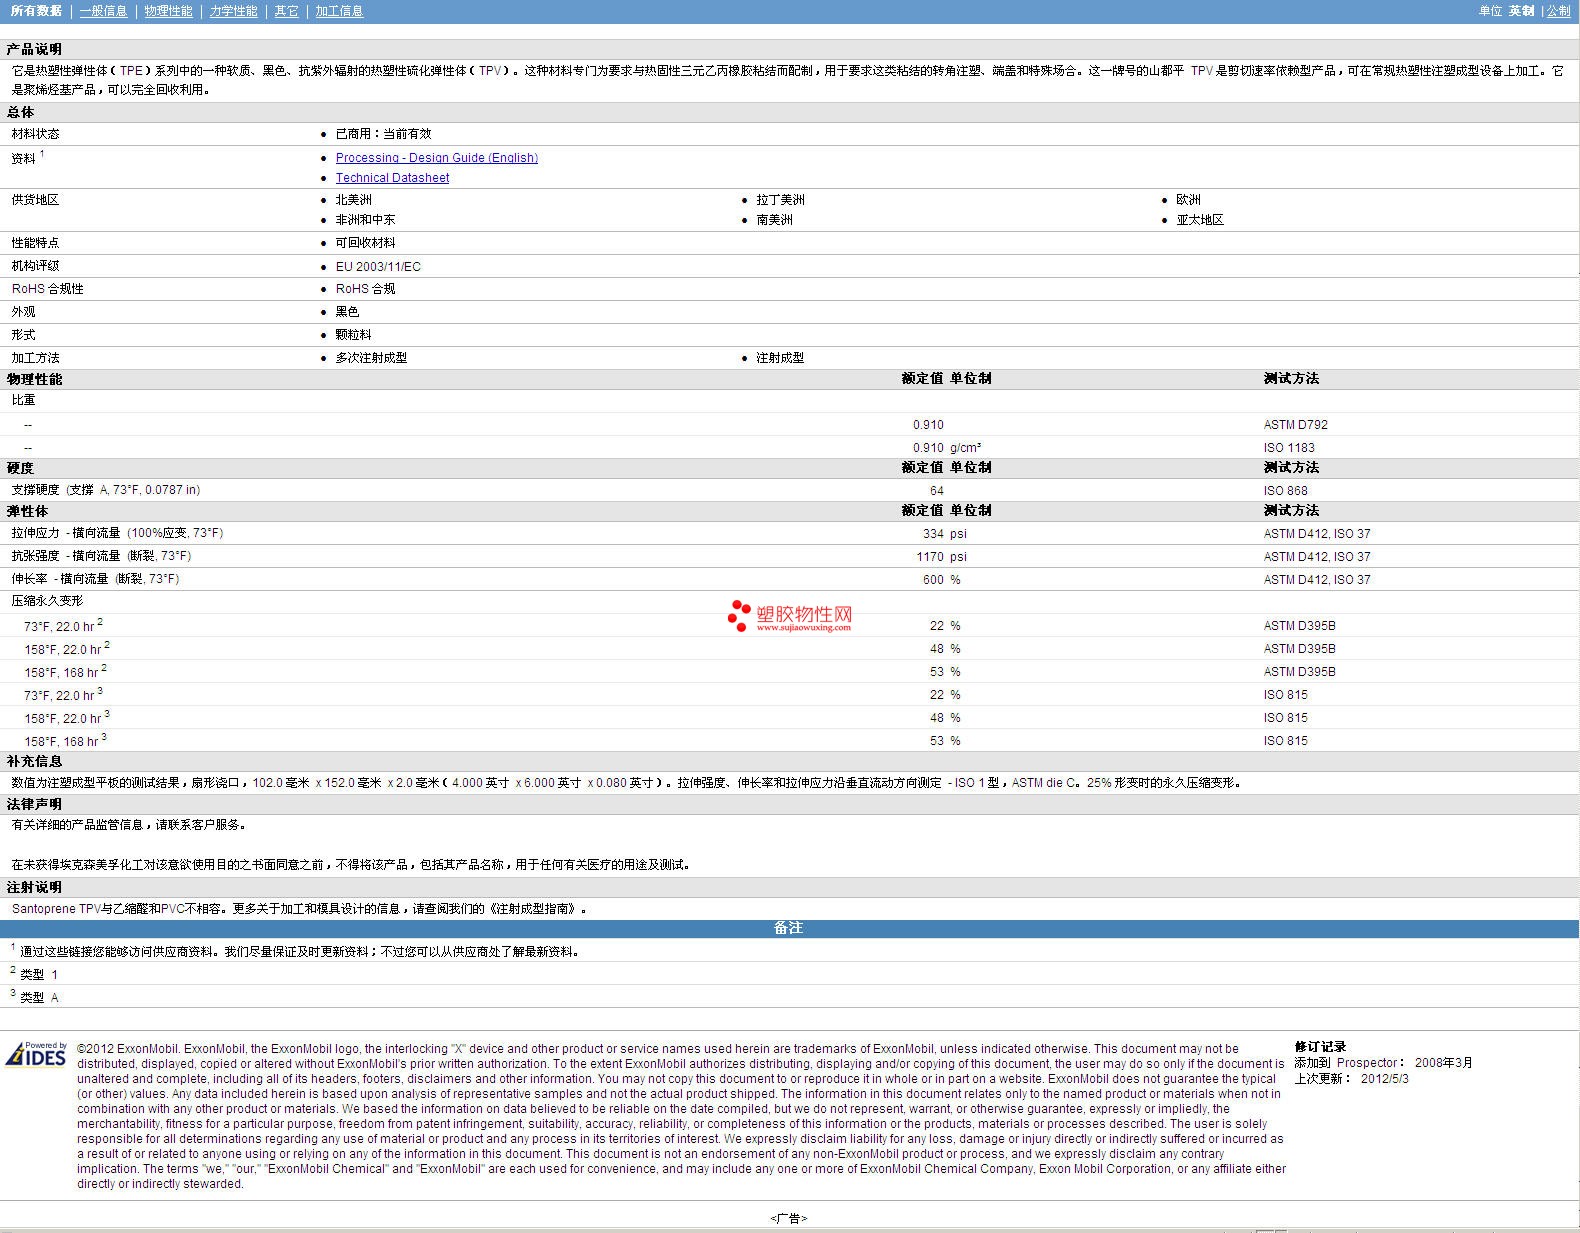Open the Technical Datasheet link
This screenshot has width=1580, height=1233.
[x=392, y=178]
